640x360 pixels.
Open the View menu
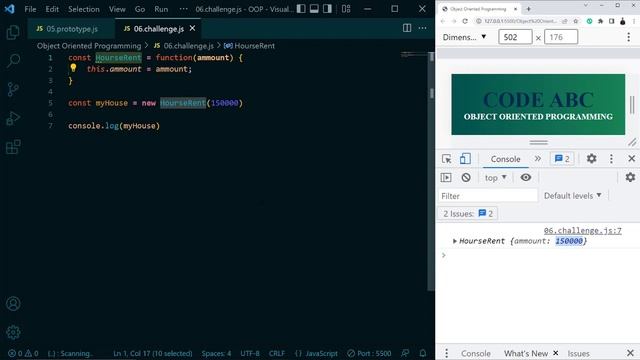[x=117, y=9]
